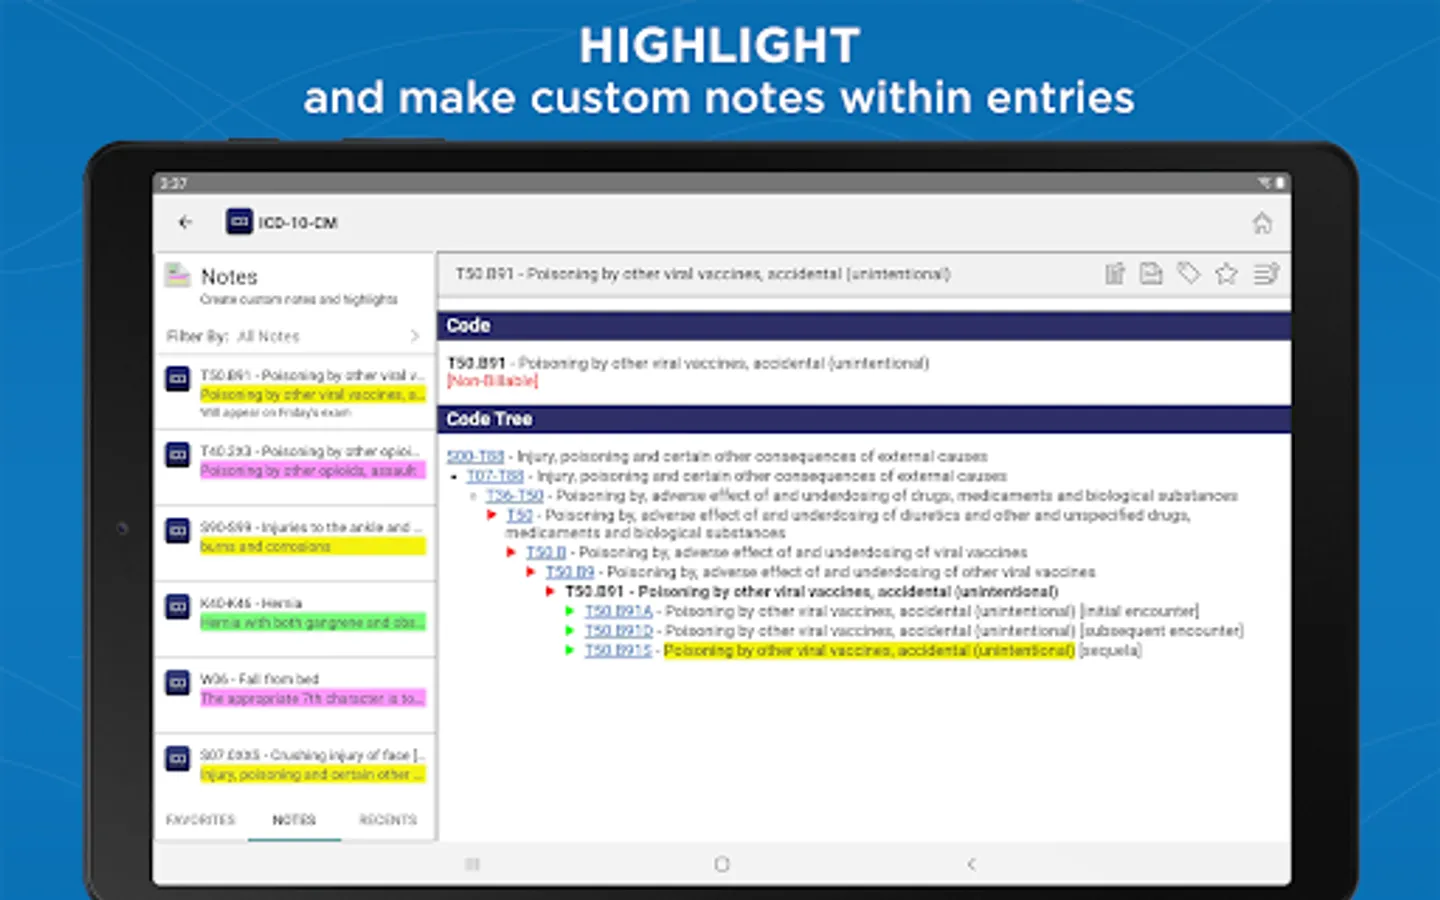Expand green arrow beside T50.B91D
The height and width of the screenshot is (900, 1440).
570,631
